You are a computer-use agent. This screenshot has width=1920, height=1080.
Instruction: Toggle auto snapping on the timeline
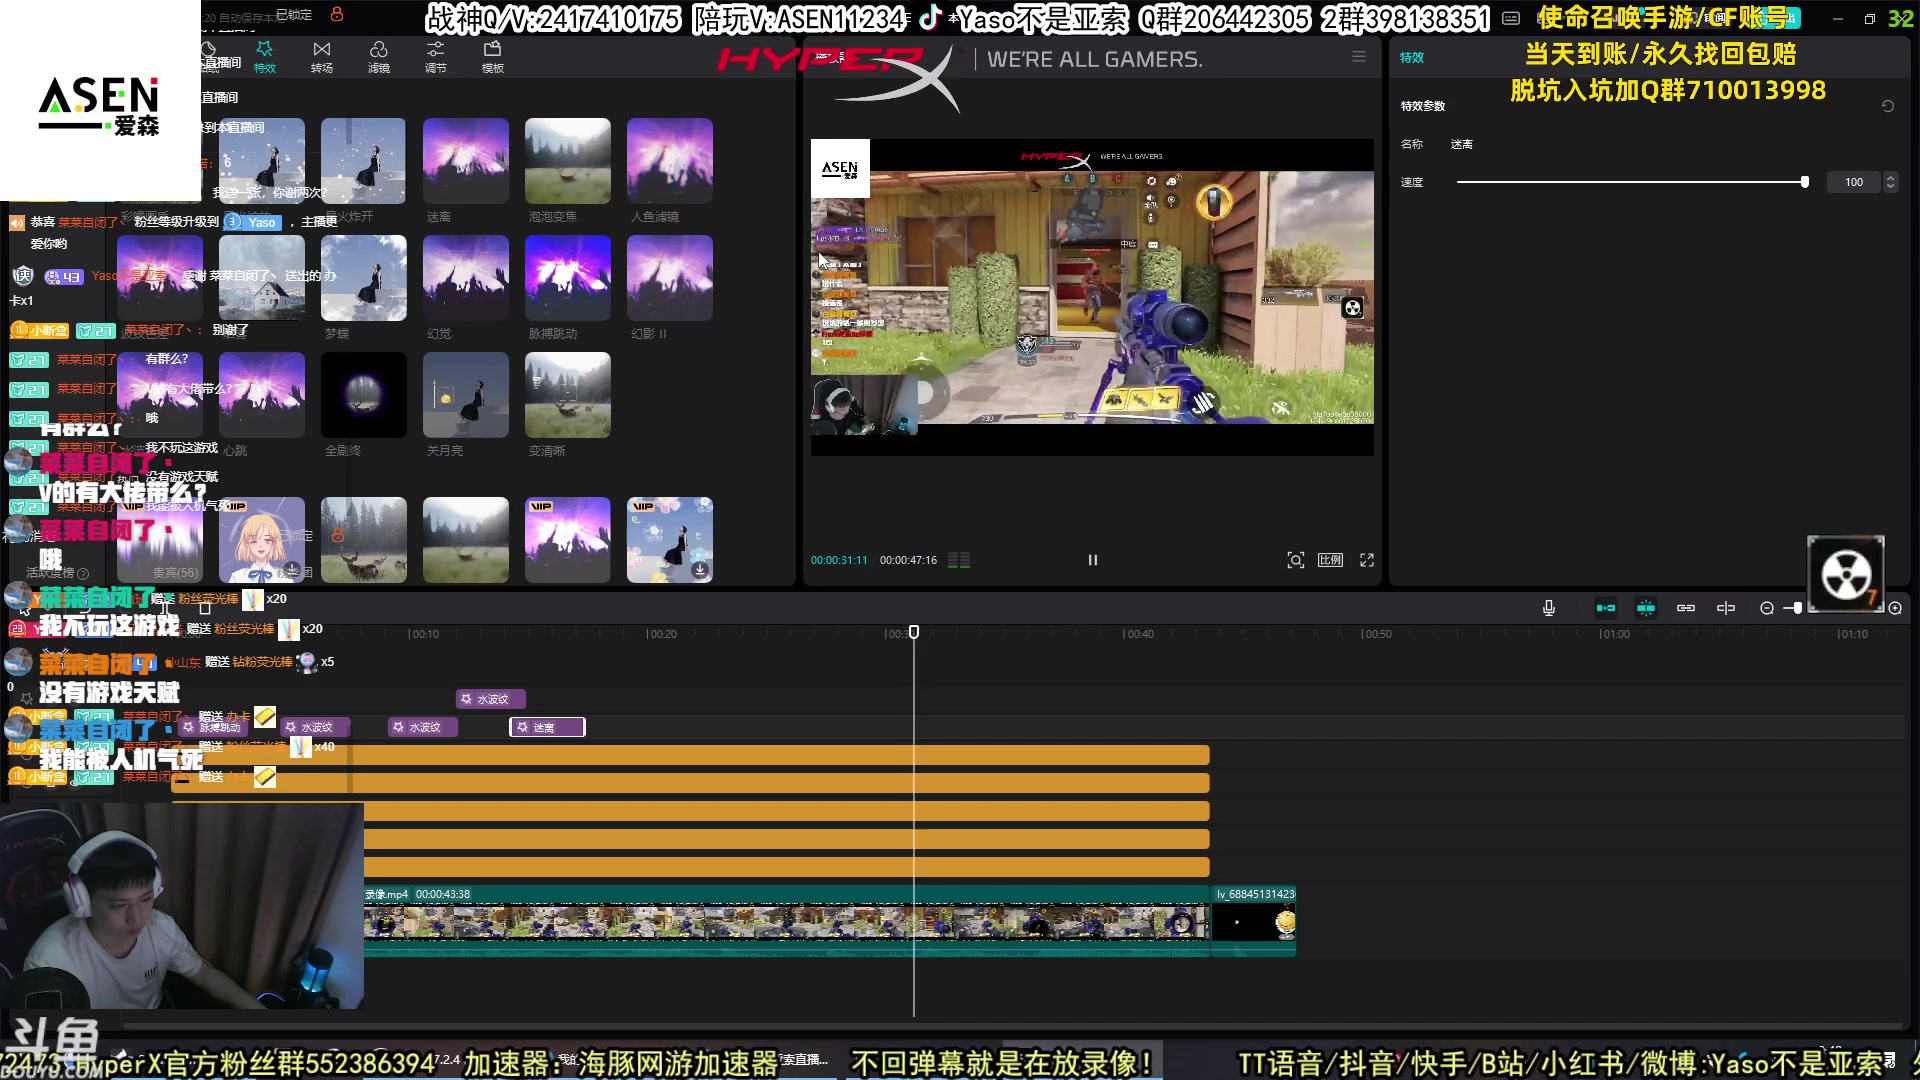(x=1646, y=608)
